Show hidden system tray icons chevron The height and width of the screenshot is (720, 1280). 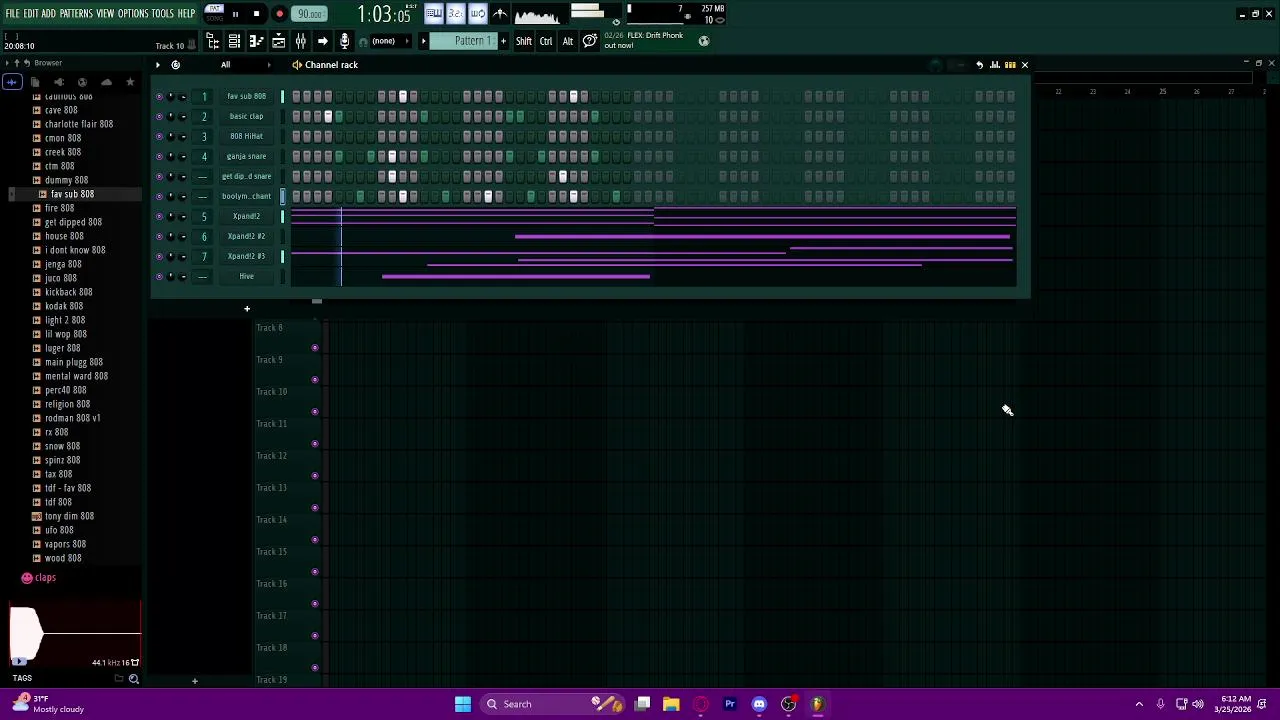coord(1138,704)
